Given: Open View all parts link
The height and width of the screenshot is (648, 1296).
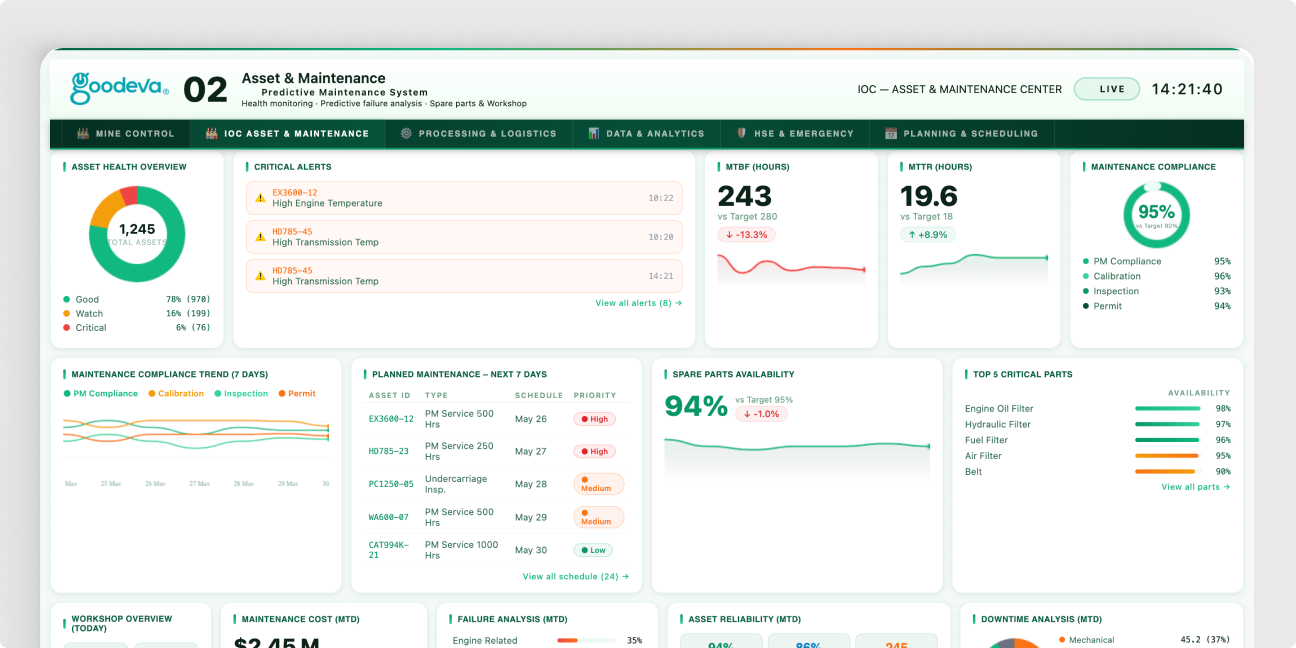Looking at the screenshot, I should coord(1195,487).
